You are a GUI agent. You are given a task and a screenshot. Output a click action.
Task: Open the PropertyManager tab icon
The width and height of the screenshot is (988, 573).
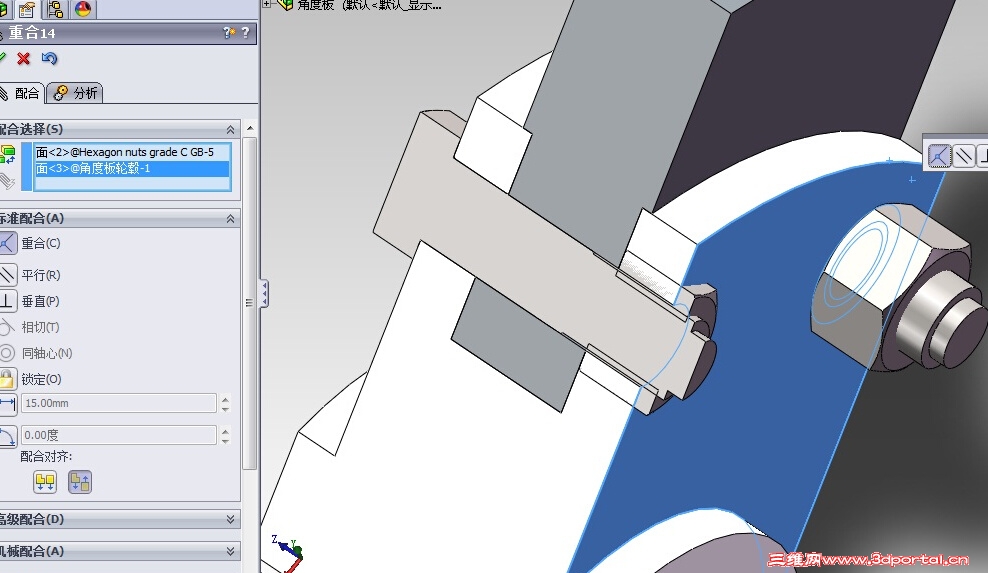click(x=27, y=9)
